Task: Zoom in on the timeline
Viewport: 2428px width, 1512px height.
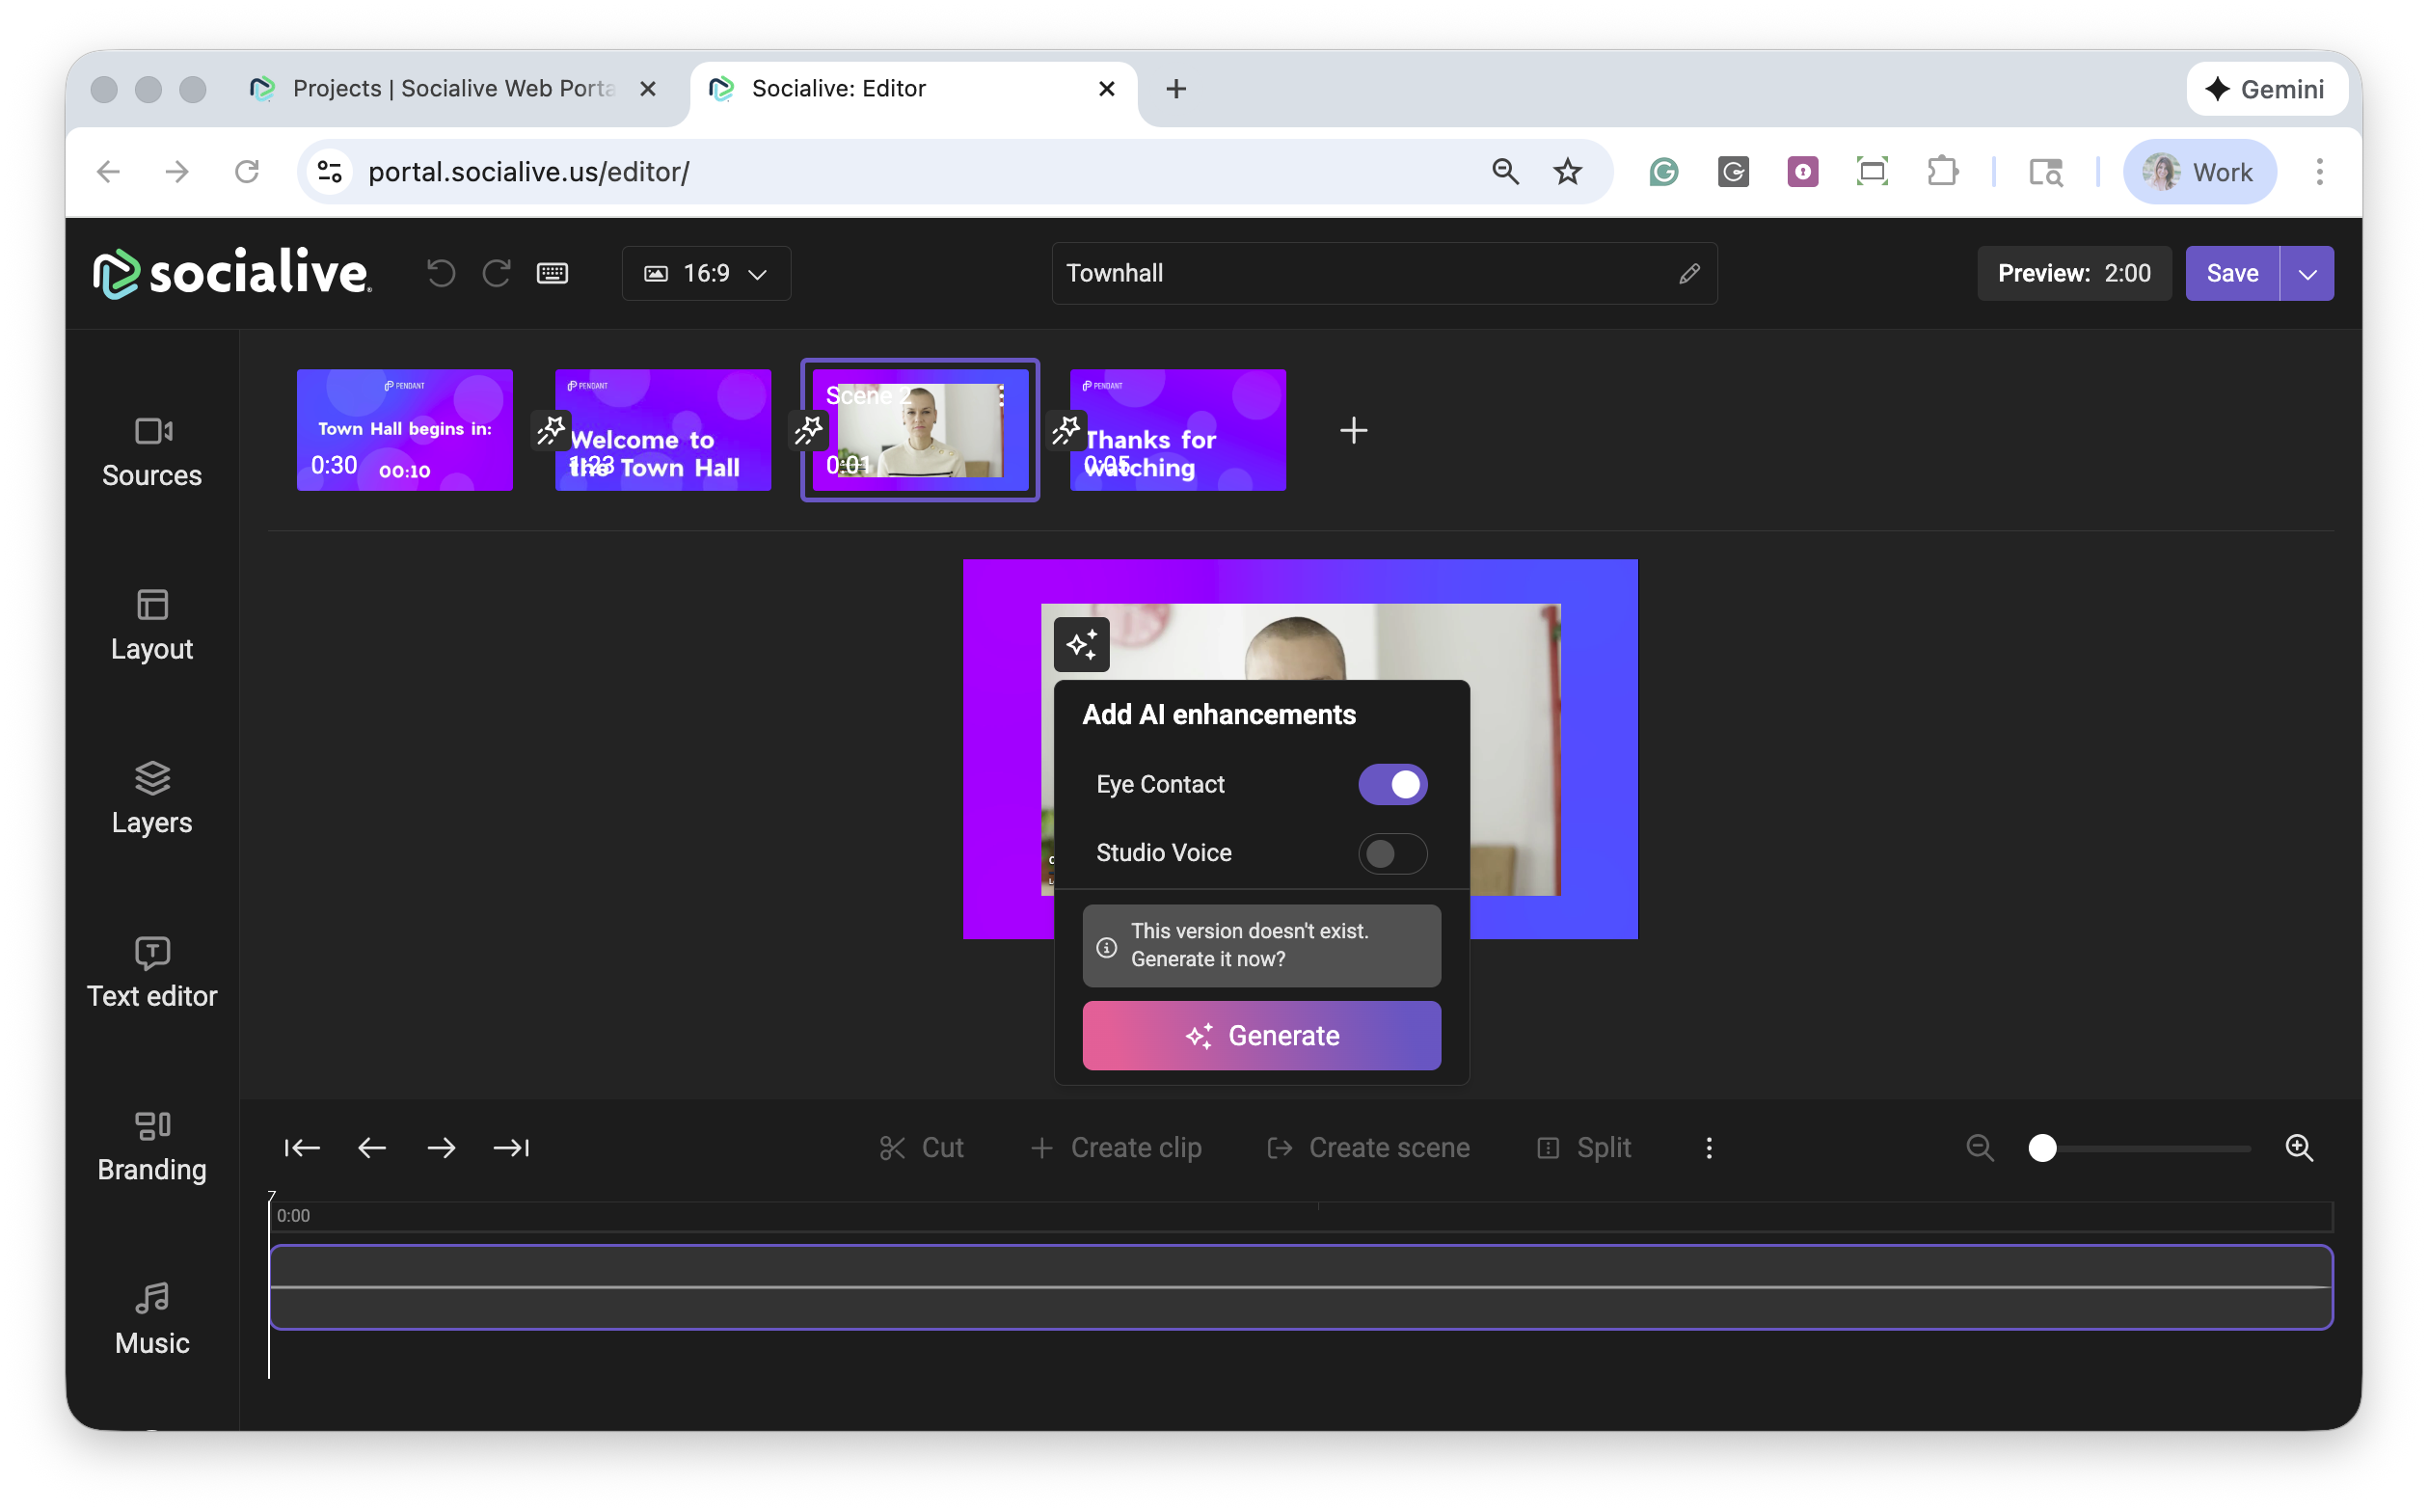Action: (2299, 1148)
